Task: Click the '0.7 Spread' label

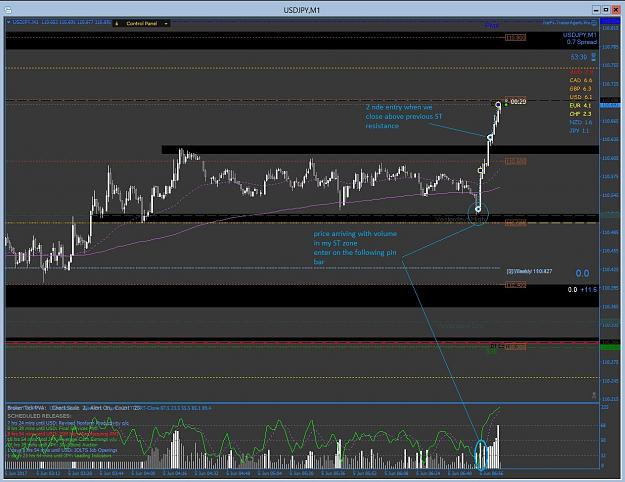Action: [582, 42]
